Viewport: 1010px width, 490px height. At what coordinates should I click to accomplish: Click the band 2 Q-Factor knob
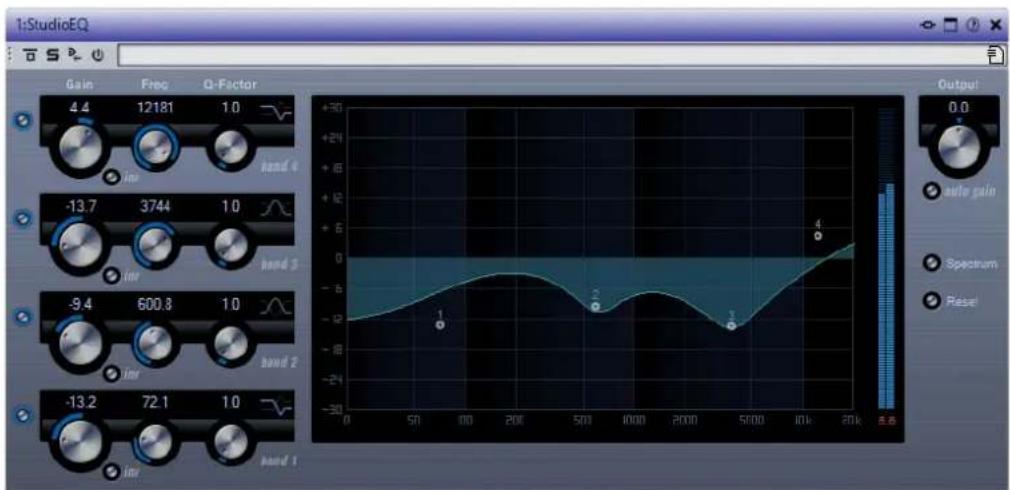click(231, 344)
